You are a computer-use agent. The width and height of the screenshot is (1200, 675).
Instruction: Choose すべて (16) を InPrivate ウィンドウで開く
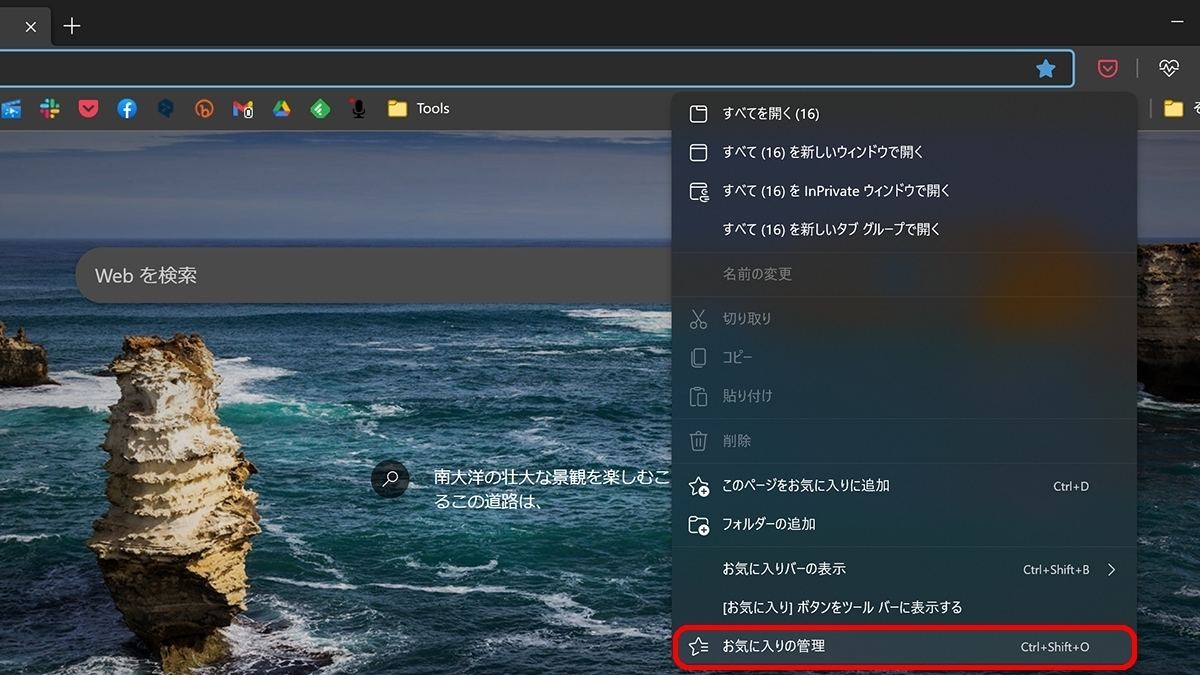904,191
